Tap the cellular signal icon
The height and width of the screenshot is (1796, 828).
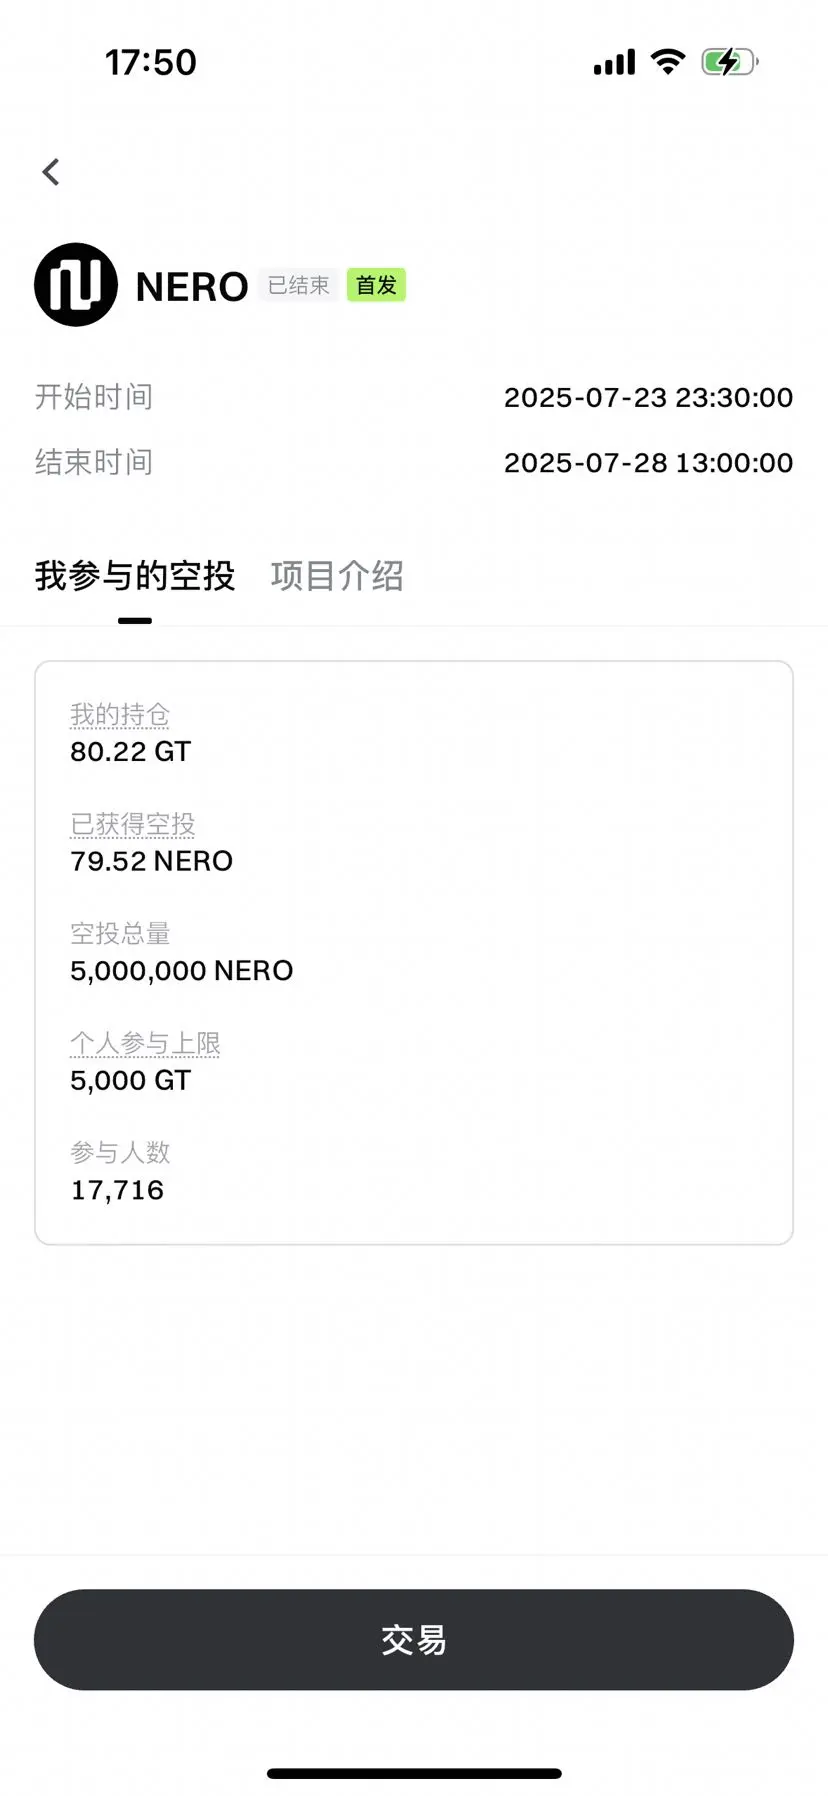point(614,62)
